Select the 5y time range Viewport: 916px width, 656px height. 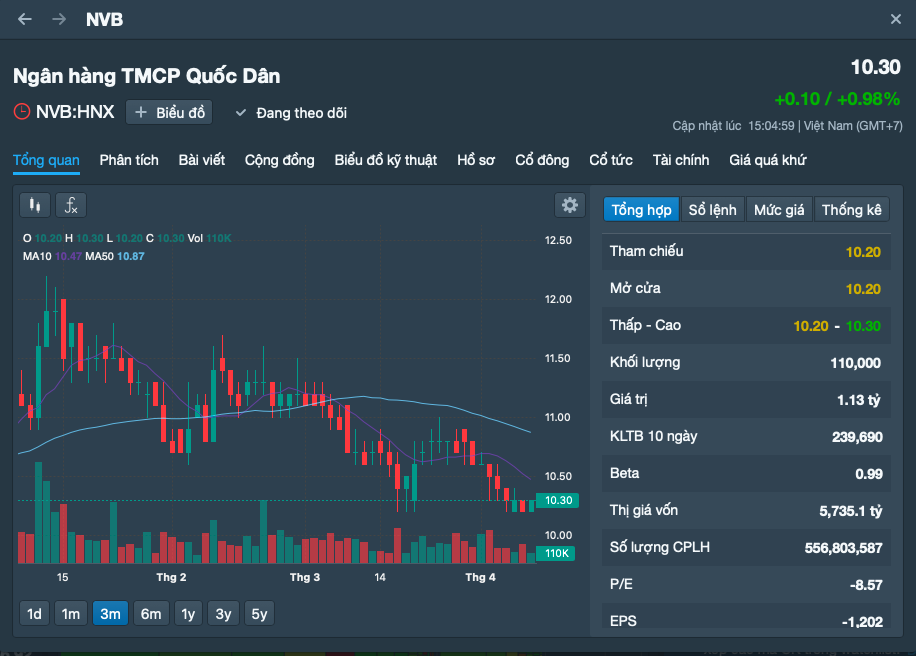pos(259,614)
